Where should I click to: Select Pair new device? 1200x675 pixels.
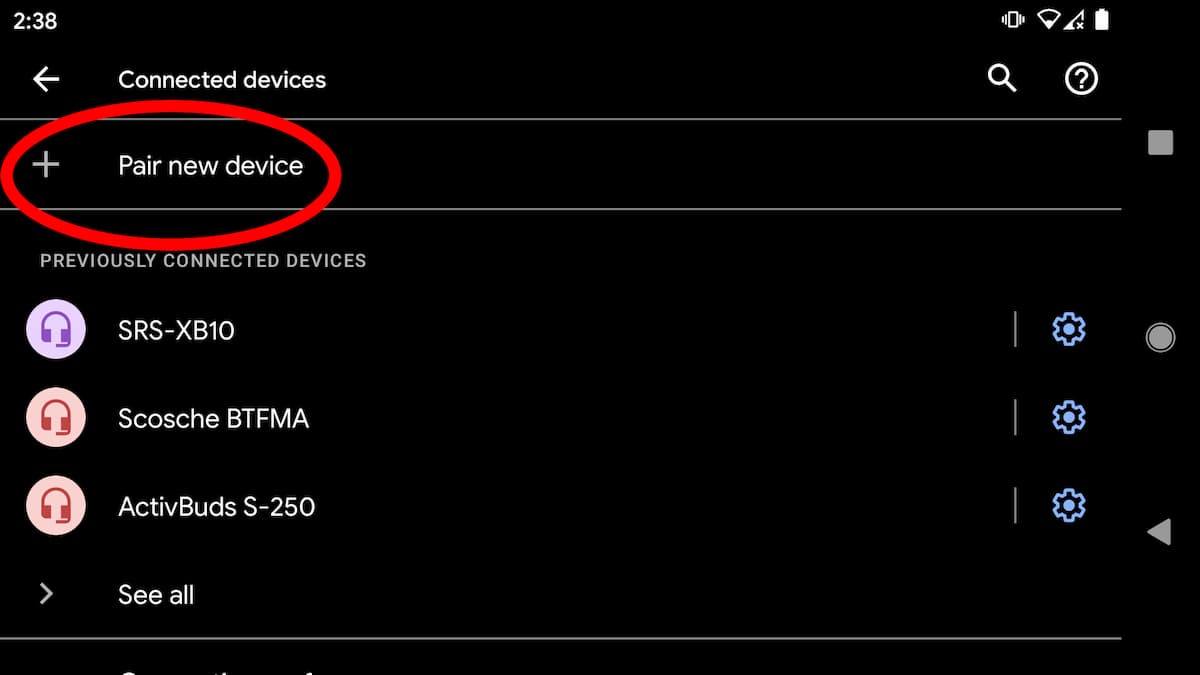(210, 165)
